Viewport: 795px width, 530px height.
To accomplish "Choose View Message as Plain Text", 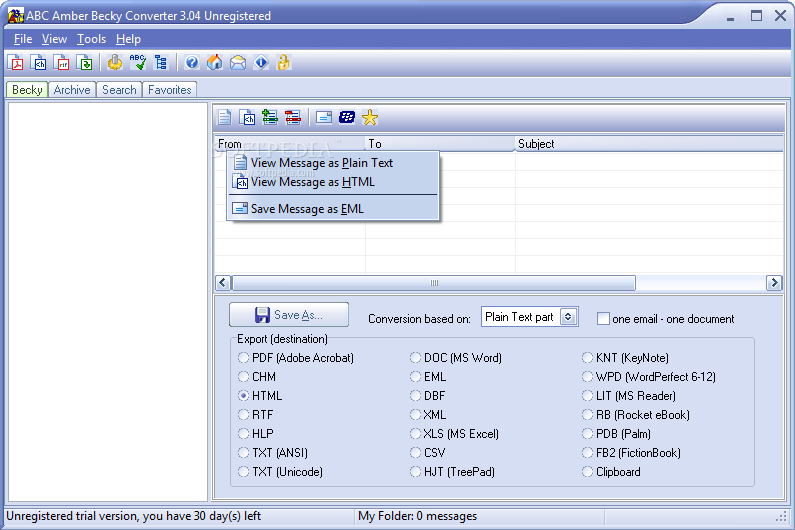I will (333, 163).
